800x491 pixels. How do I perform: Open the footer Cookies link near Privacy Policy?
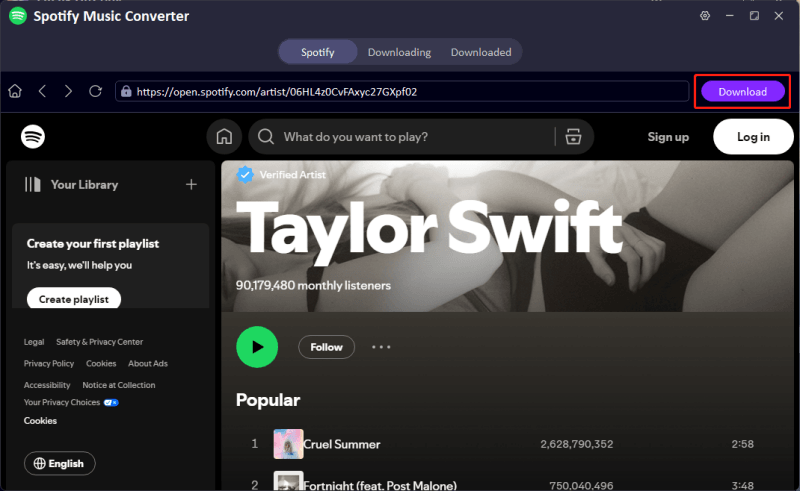click(x=101, y=363)
